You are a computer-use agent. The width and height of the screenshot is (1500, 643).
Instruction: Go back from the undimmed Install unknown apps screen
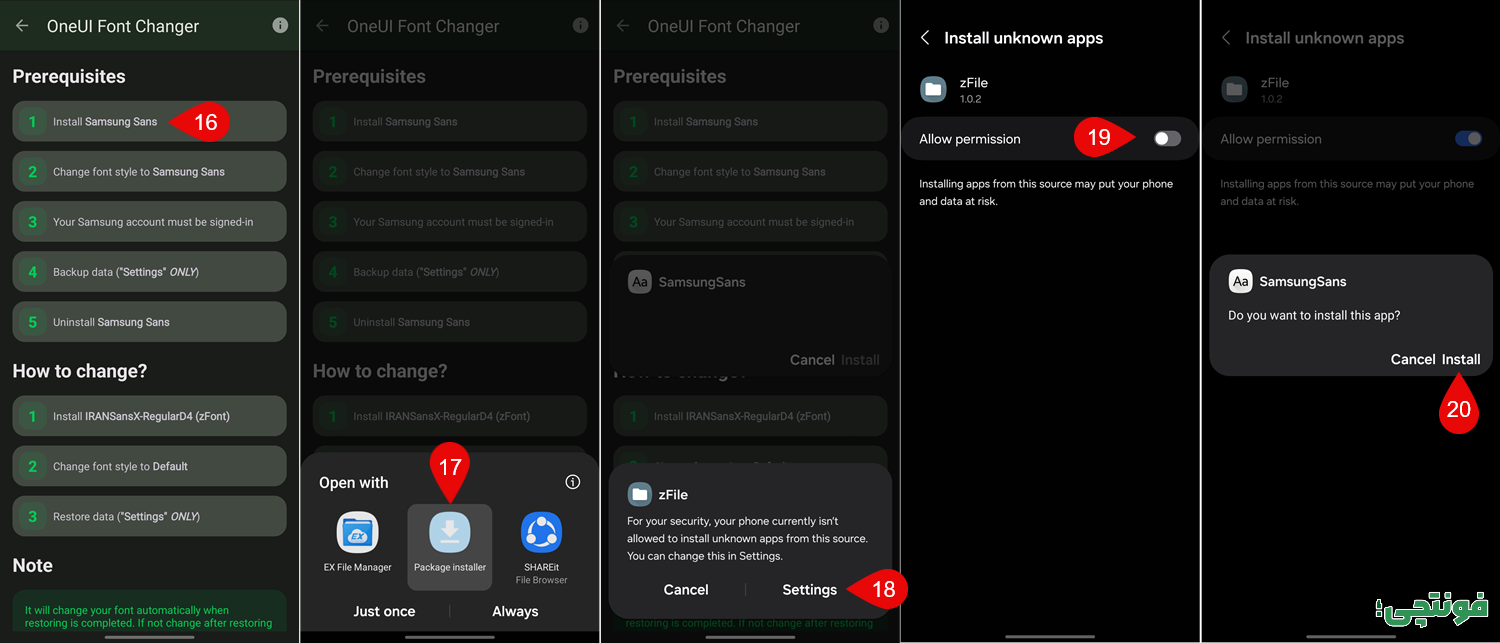pos(925,38)
